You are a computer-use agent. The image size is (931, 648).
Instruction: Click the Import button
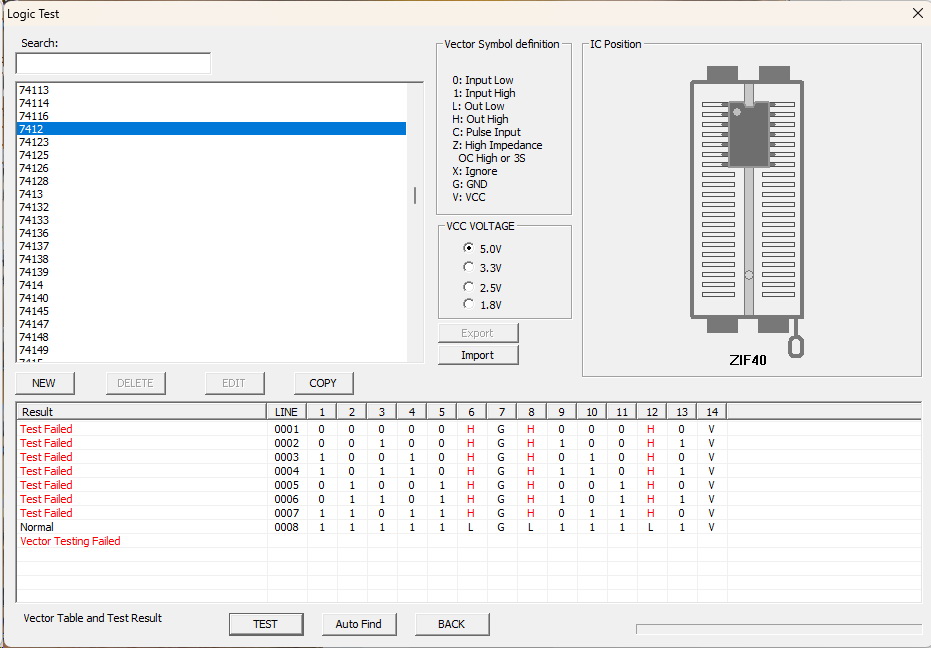(478, 355)
